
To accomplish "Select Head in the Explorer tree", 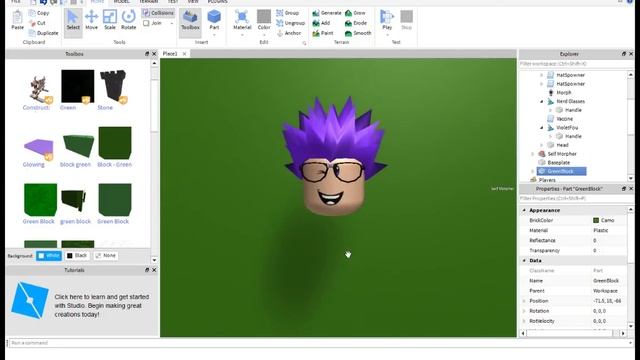I will (x=562, y=145).
